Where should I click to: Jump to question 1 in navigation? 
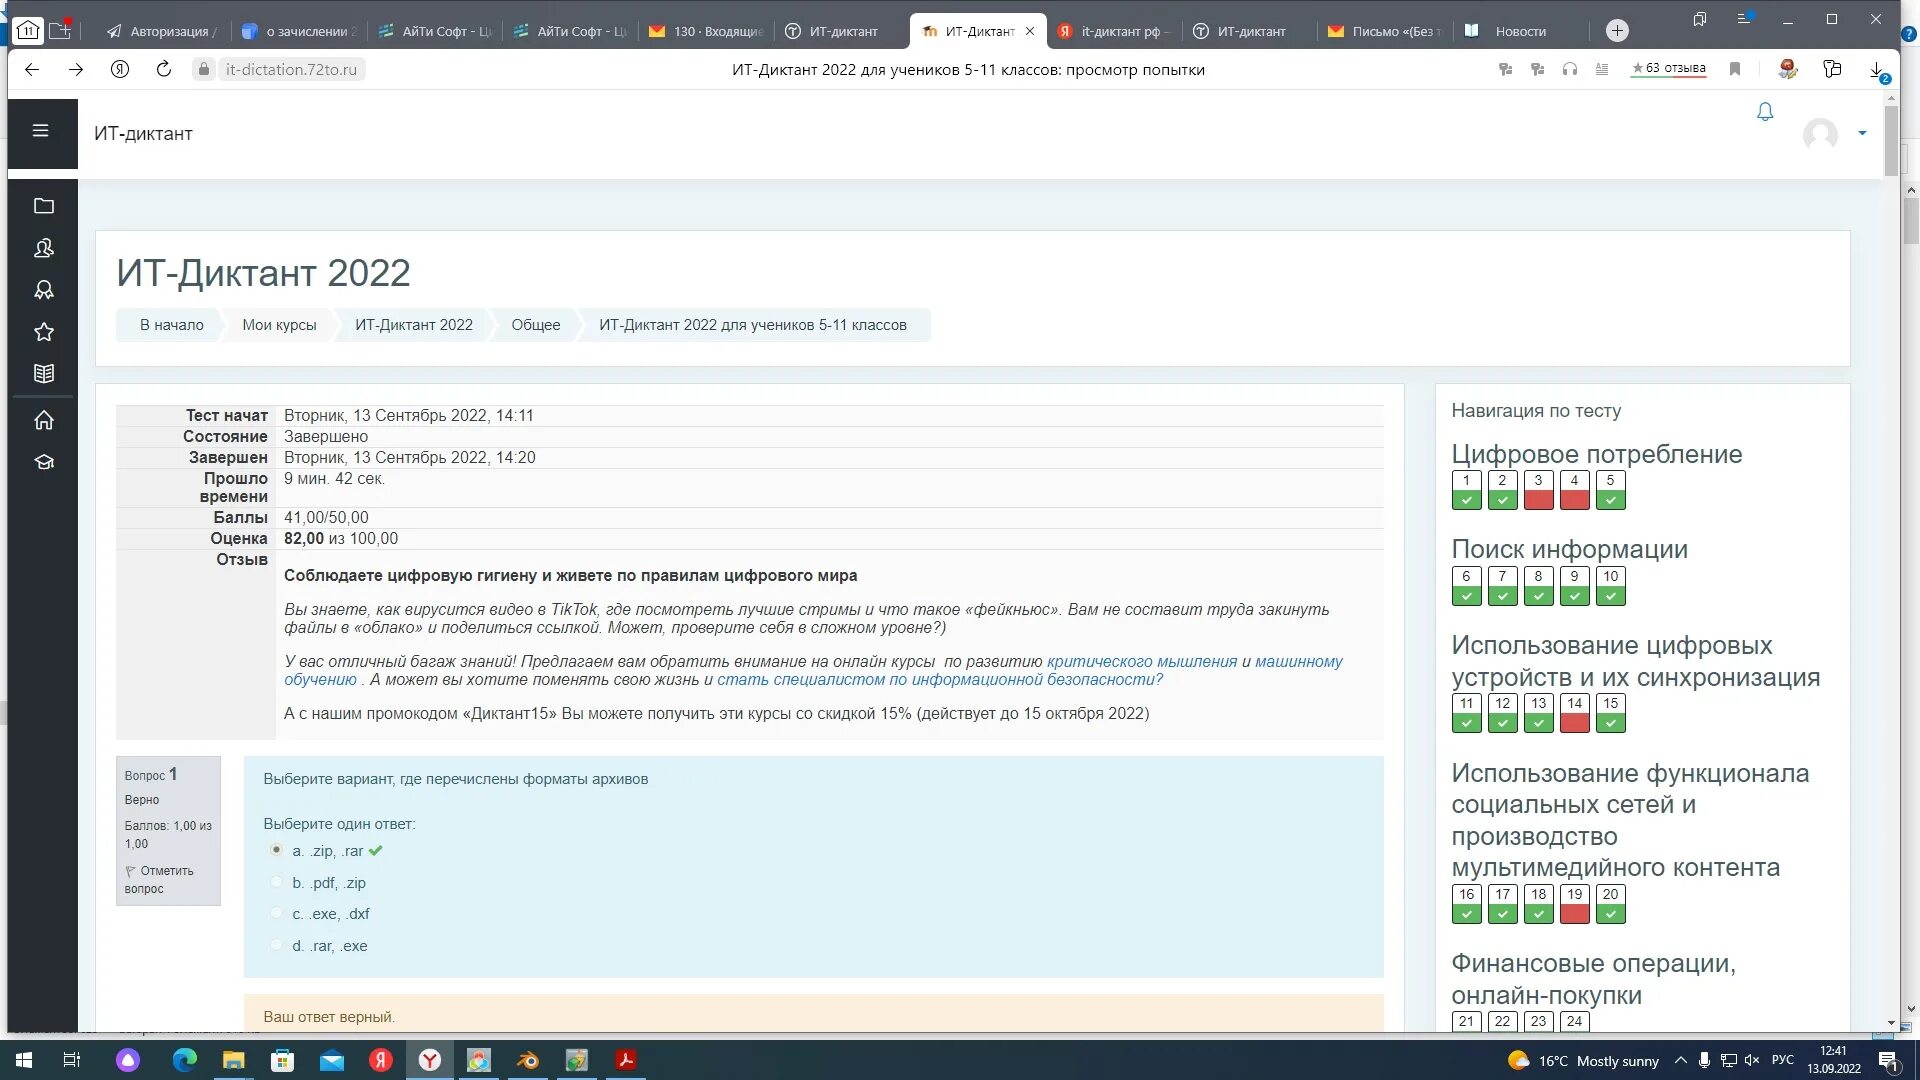1466,490
